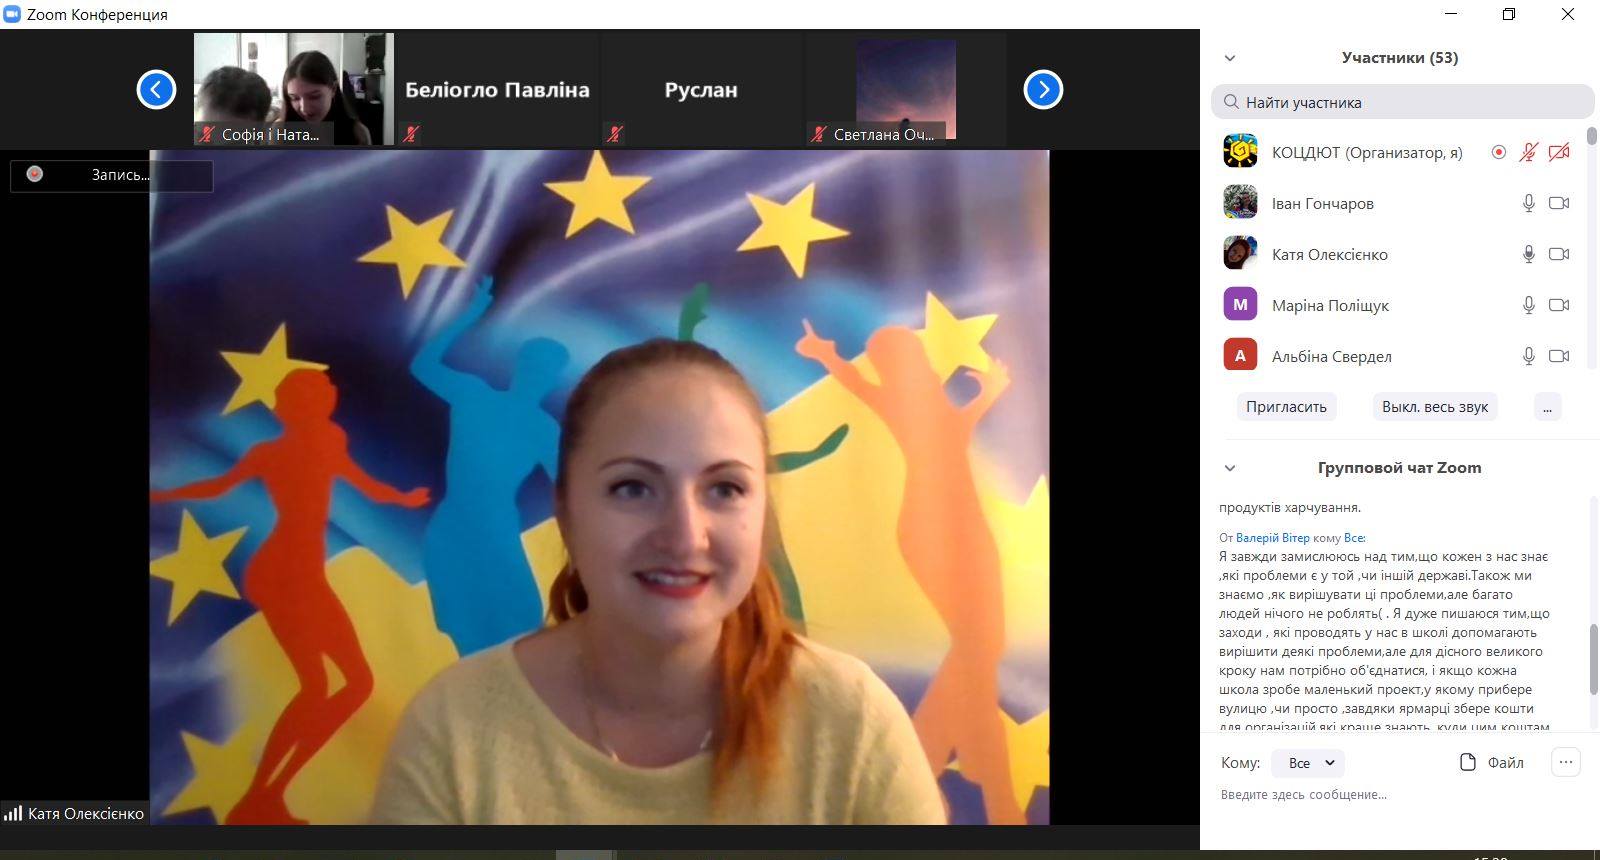Go to next page of video thumbnails

click(1043, 90)
